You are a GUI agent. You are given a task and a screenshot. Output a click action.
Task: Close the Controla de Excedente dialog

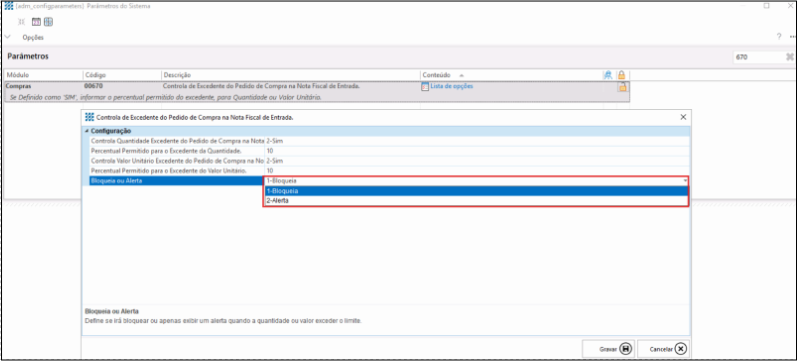point(683,117)
